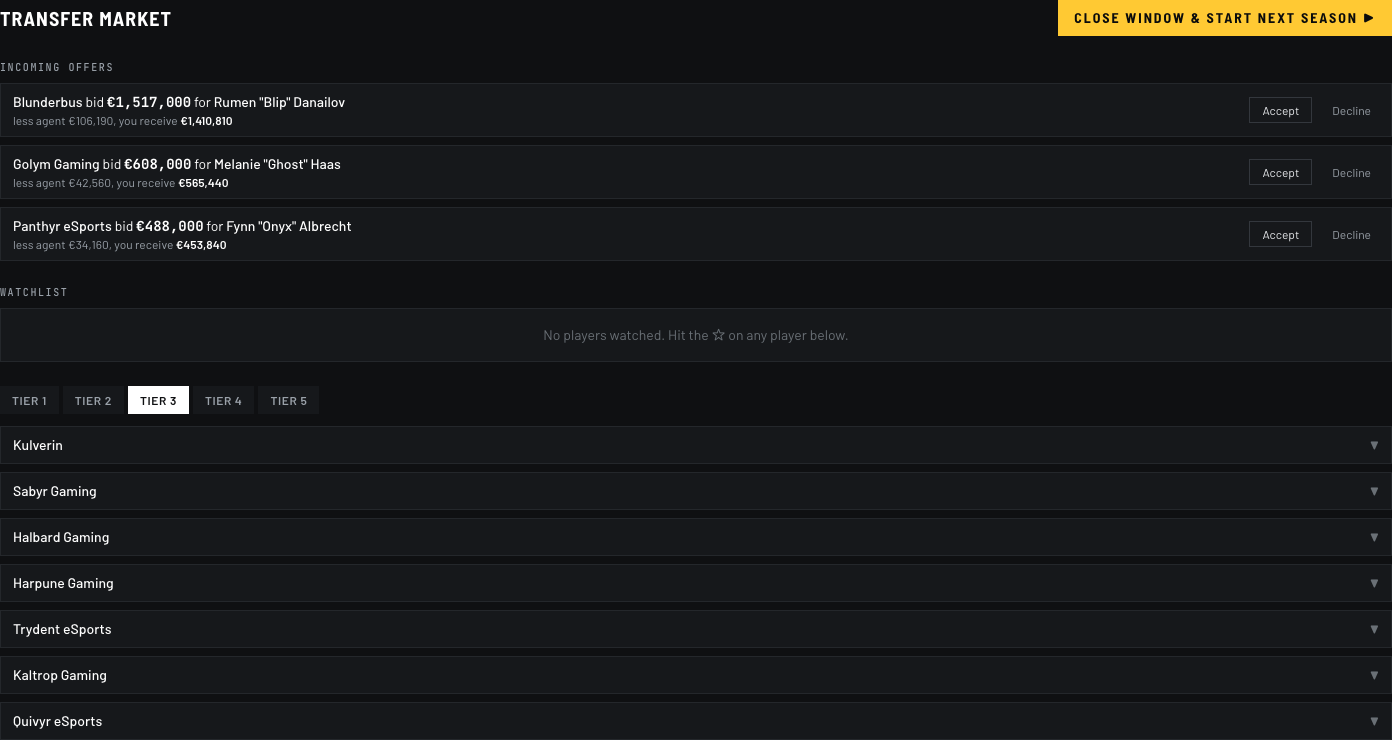Image resolution: width=1392 pixels, height=740 pixels.
Task: Switch to Tier 1 tab
Action: coord(30,401)
